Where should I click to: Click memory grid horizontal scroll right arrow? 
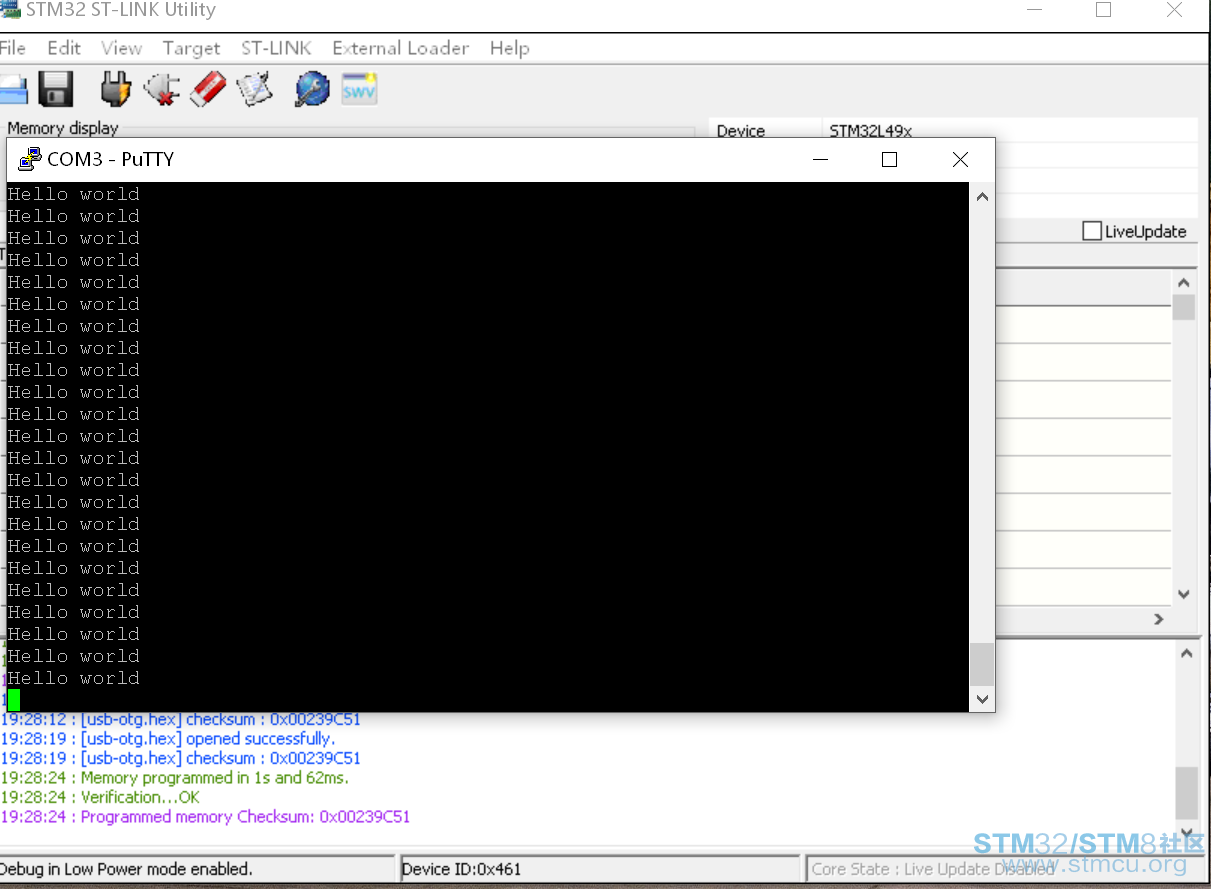(1159, 619)
